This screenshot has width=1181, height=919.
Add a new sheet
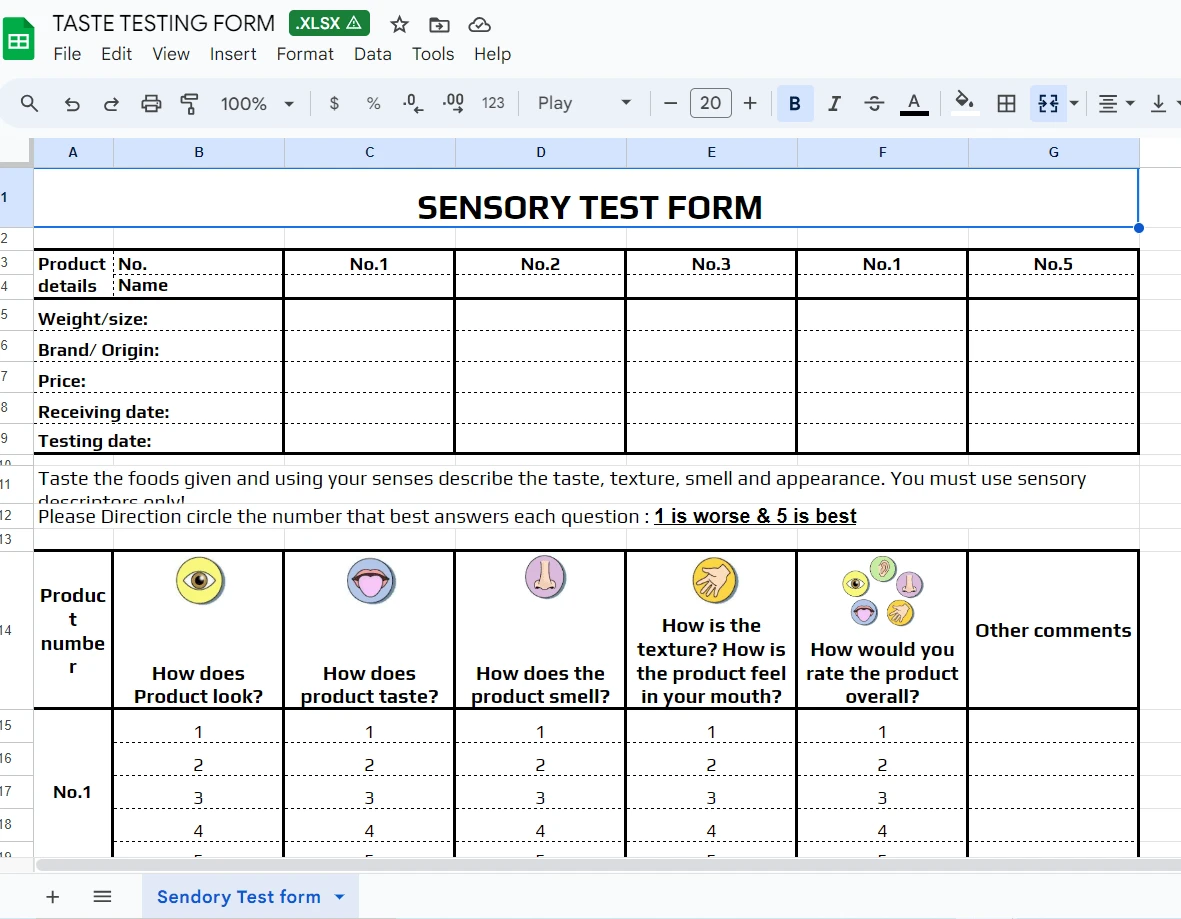pos(53,896)
